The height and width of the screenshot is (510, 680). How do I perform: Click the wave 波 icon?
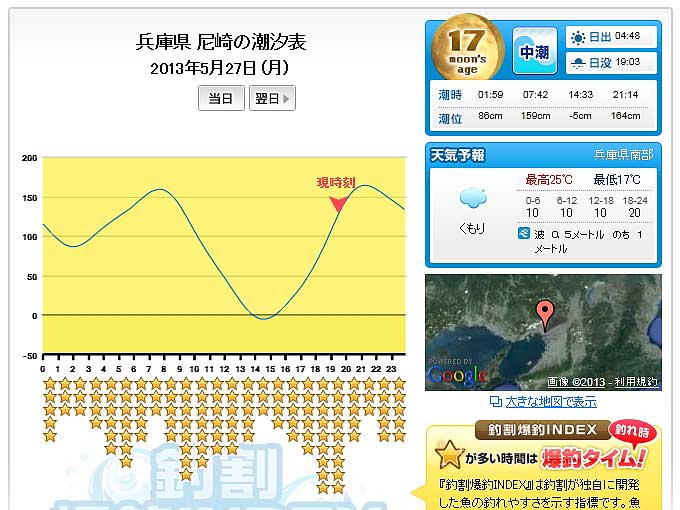click(x=524, y=233)
